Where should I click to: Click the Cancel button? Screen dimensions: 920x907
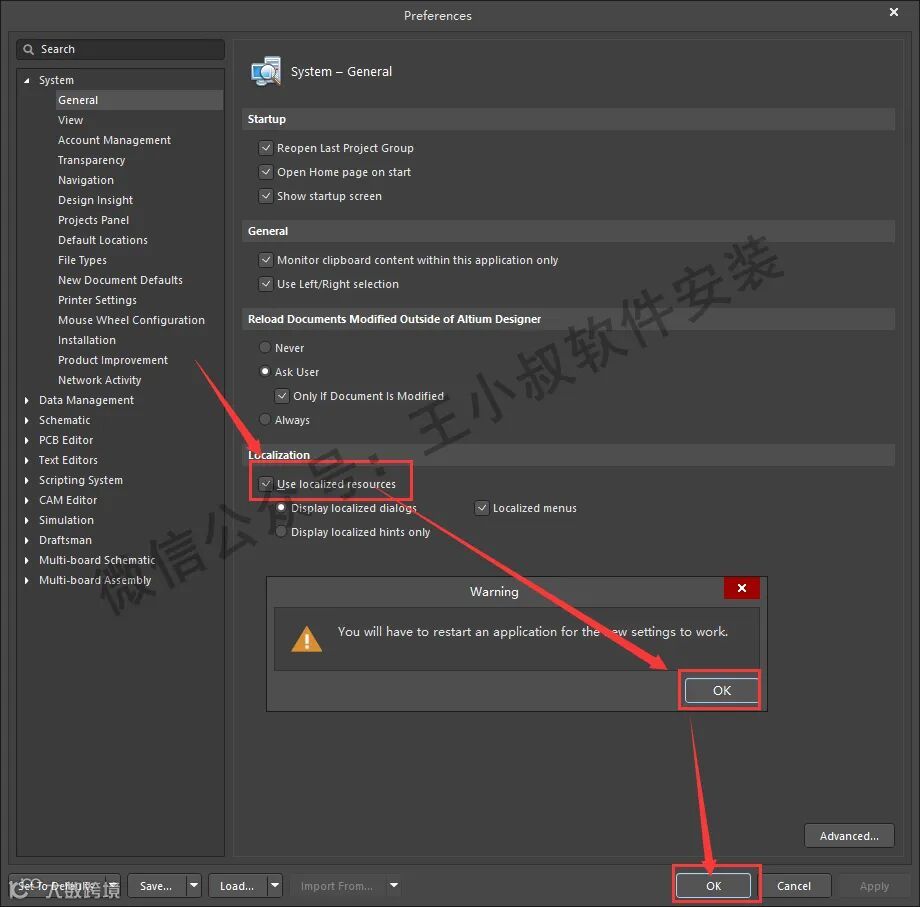[x=794, y=886]
